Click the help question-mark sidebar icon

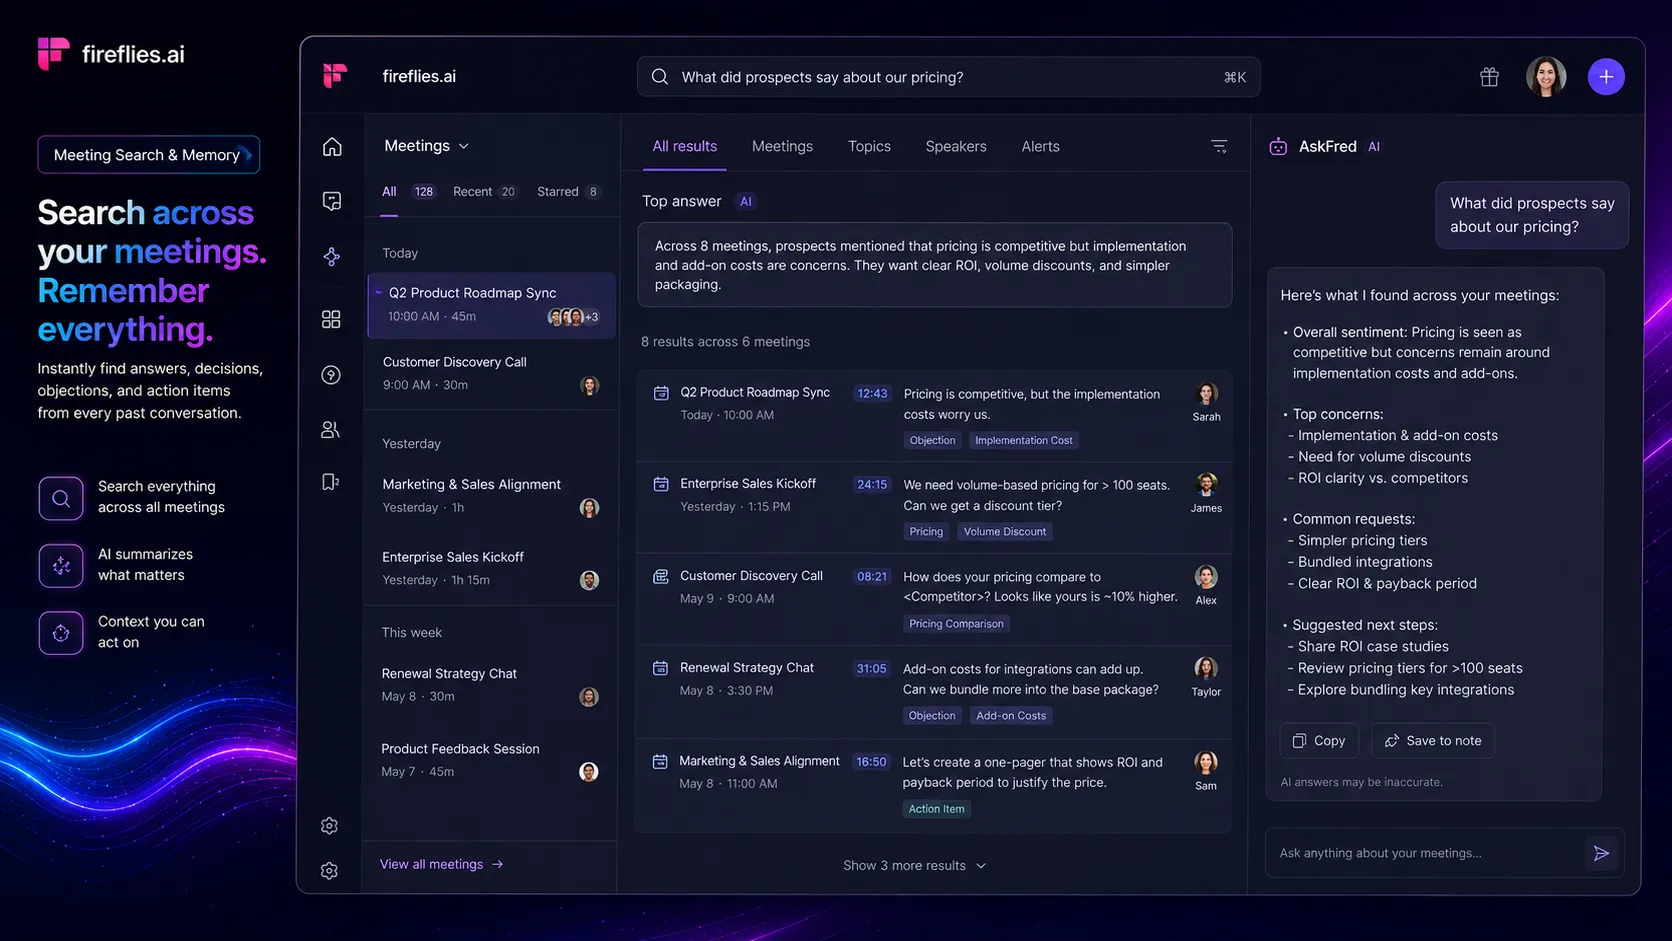point(331,375)
